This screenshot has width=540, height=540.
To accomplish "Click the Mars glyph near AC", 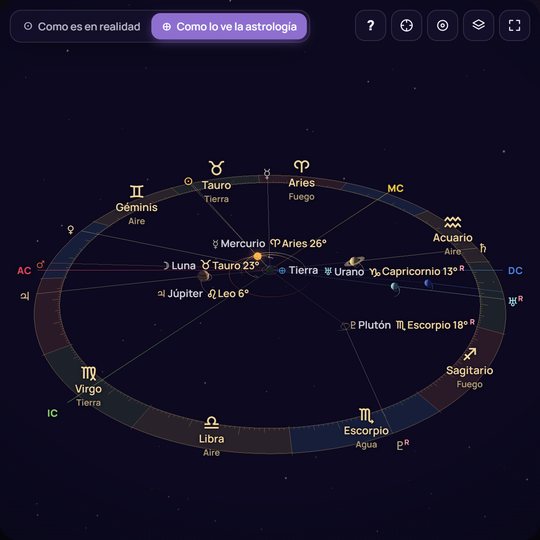I will [41, 264].
